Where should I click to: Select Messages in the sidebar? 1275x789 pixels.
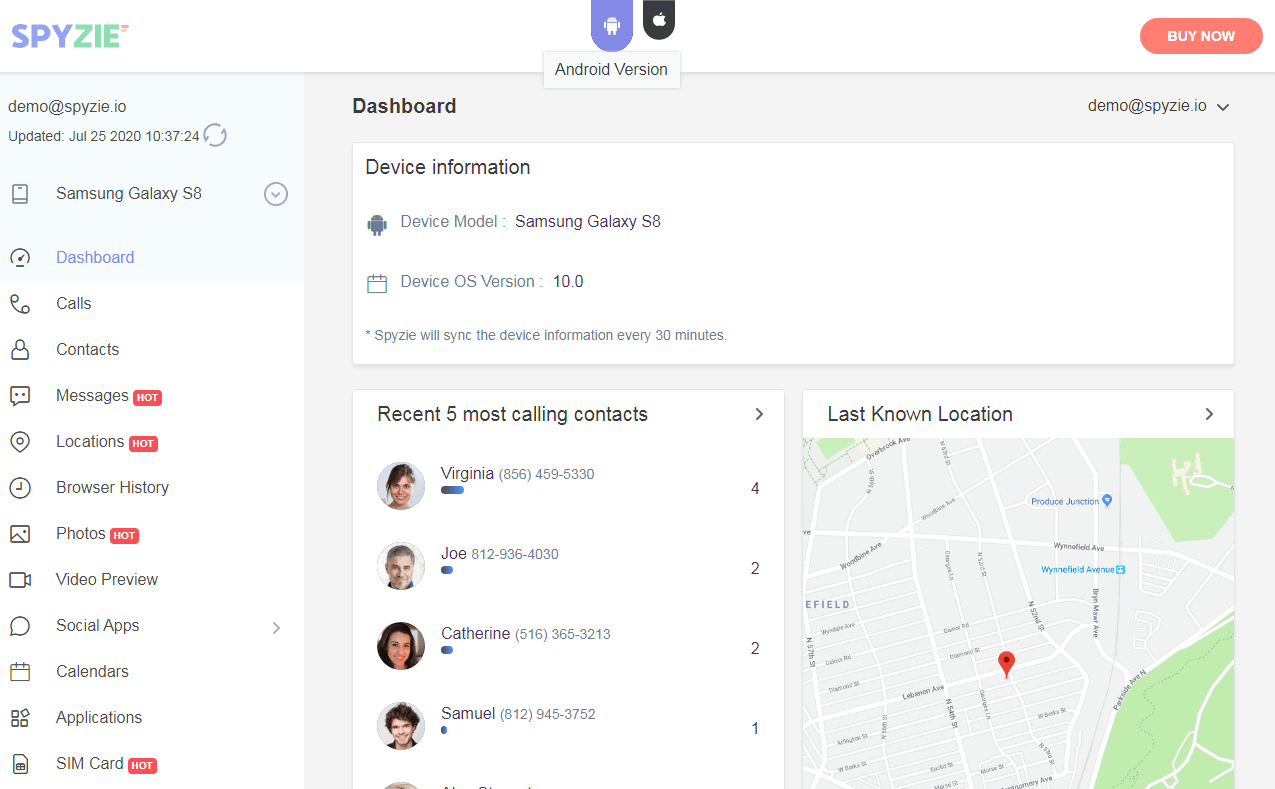pyautogui.click(x=92, y=396)
